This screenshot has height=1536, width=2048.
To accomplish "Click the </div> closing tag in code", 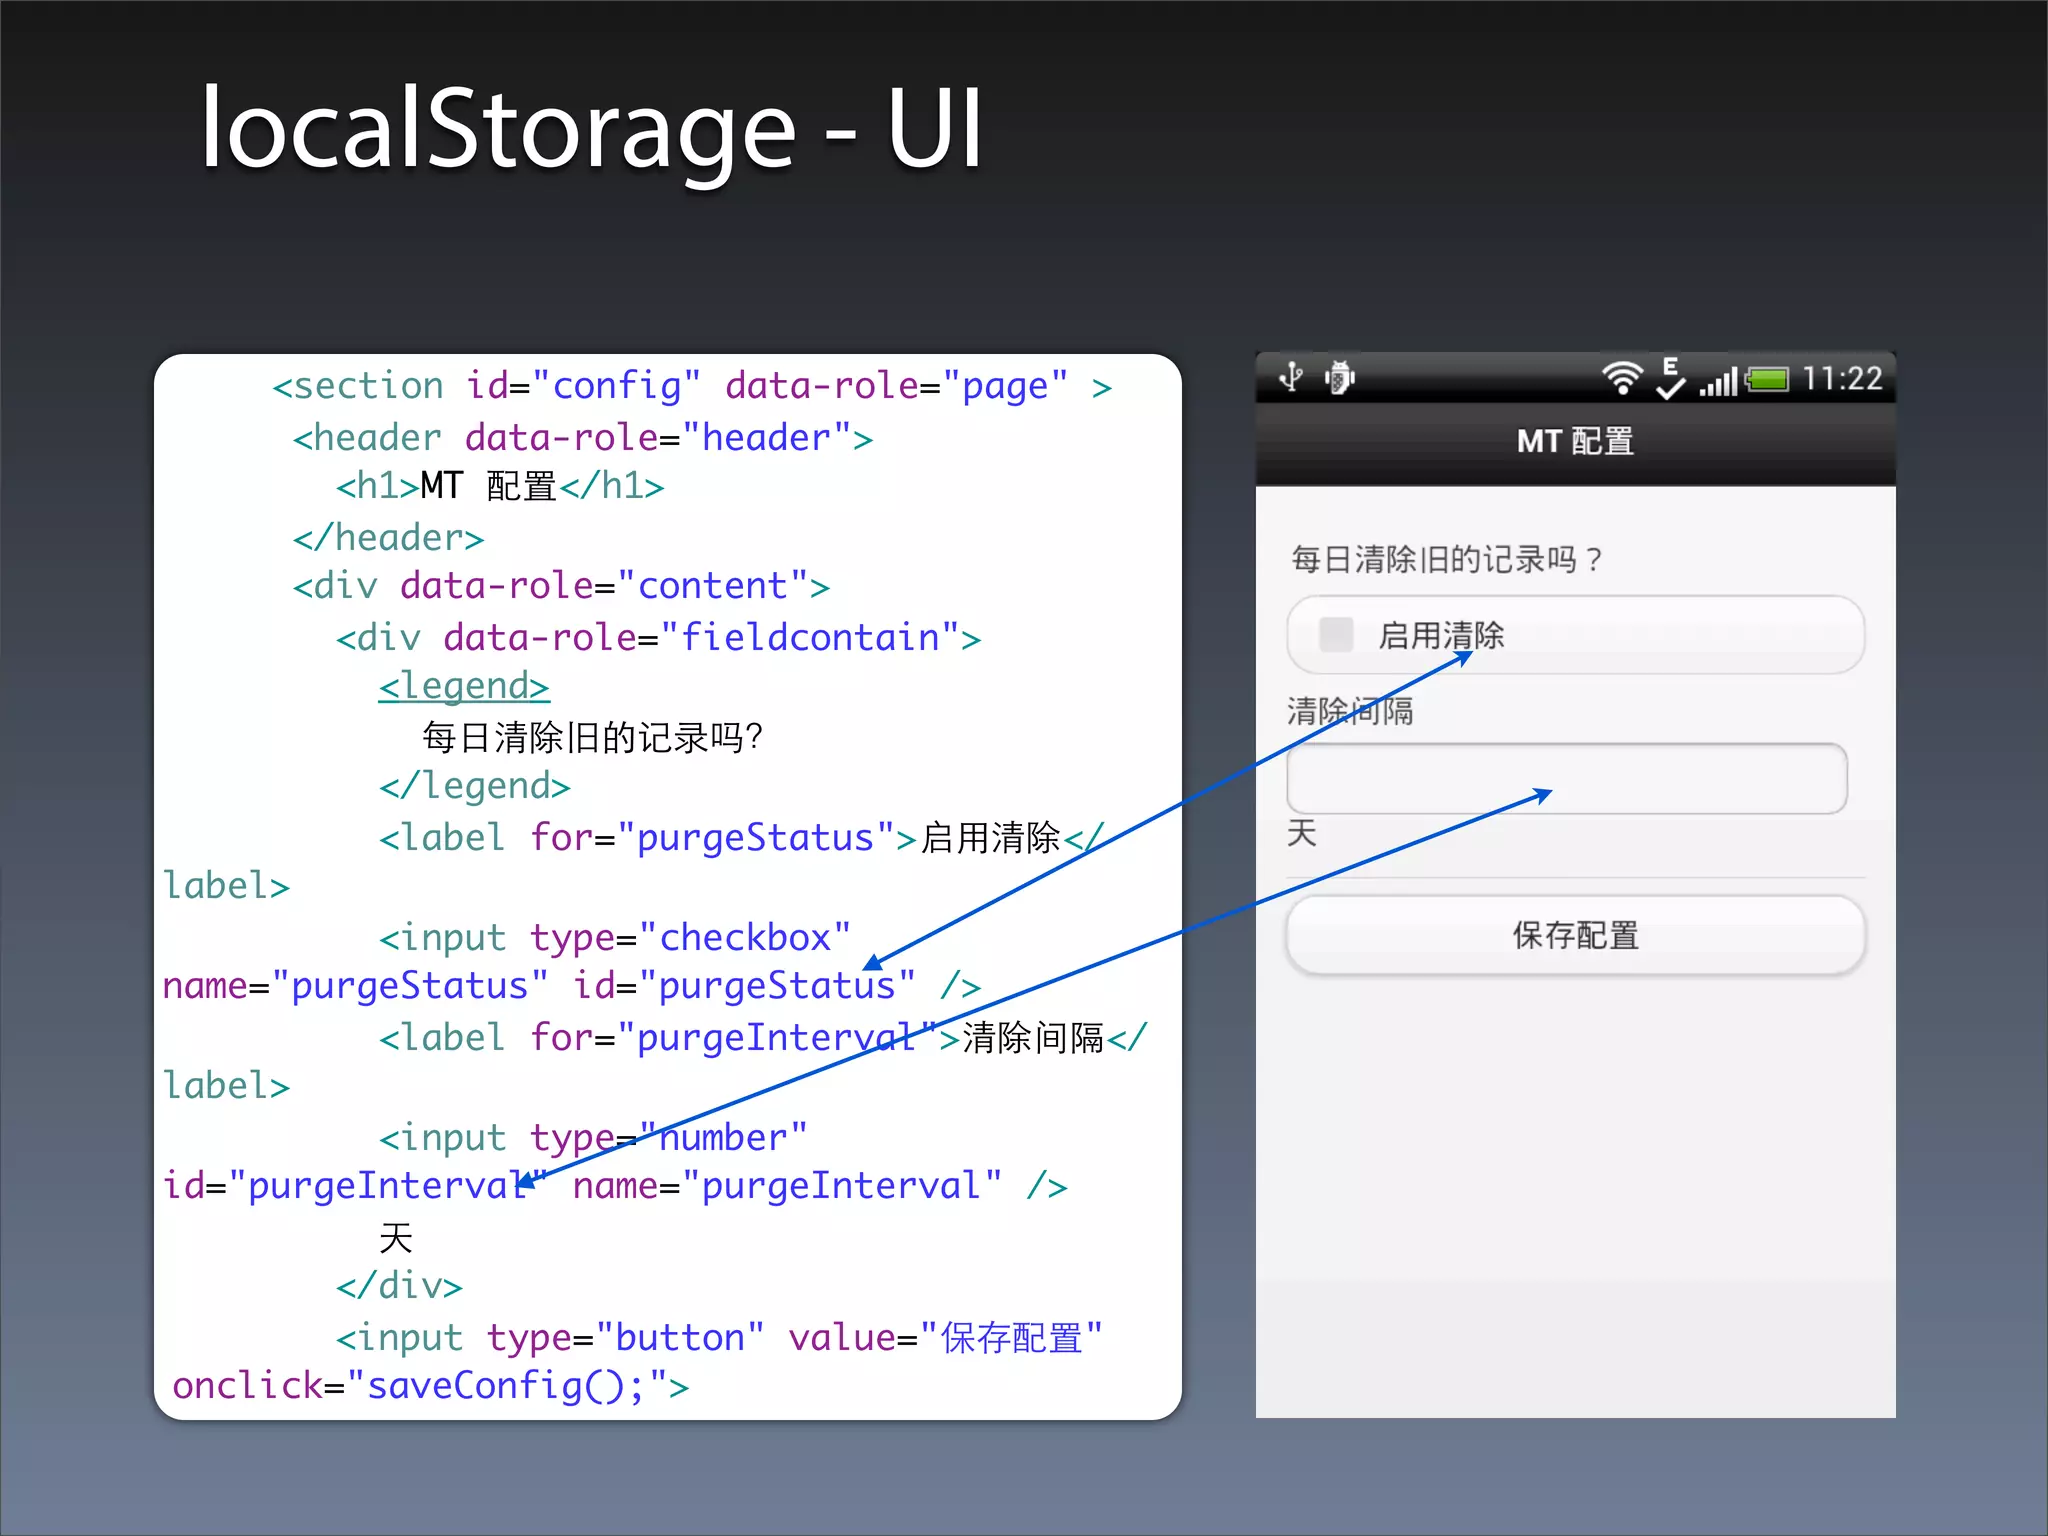I will [x=399, y=1286].
